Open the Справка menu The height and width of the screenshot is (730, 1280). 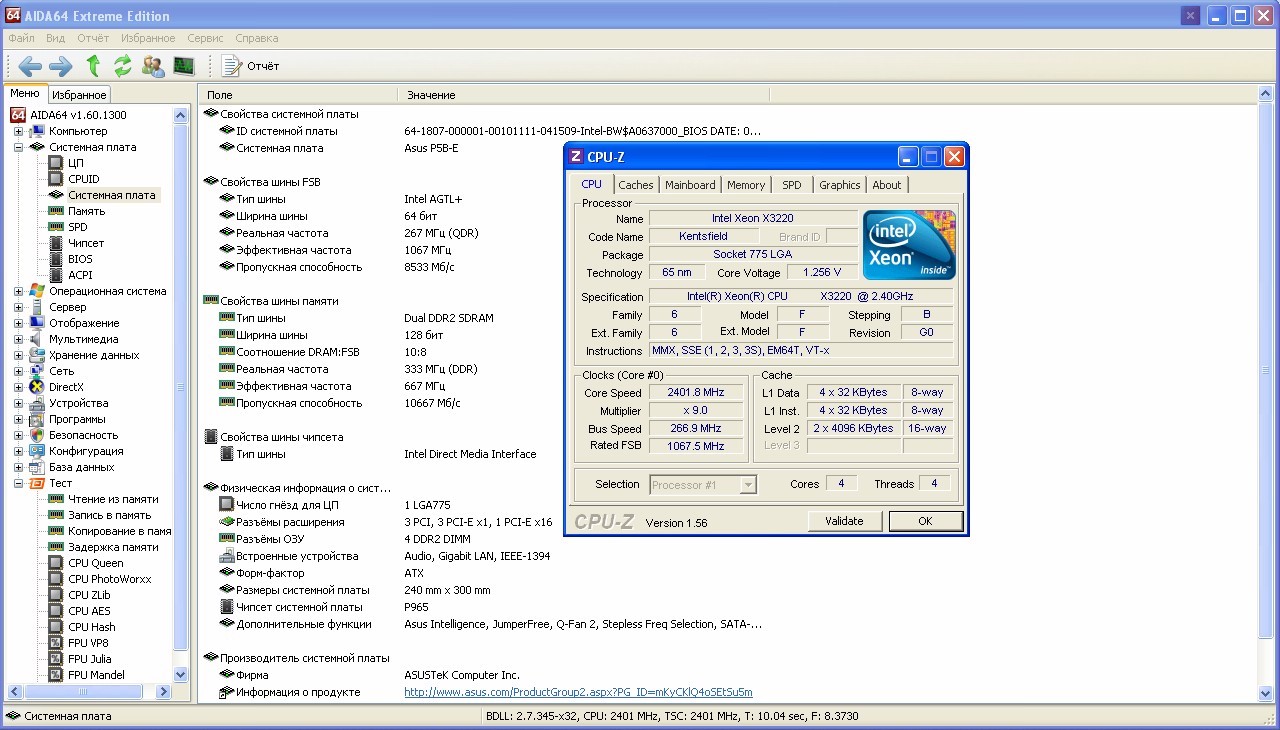(257, 38)
